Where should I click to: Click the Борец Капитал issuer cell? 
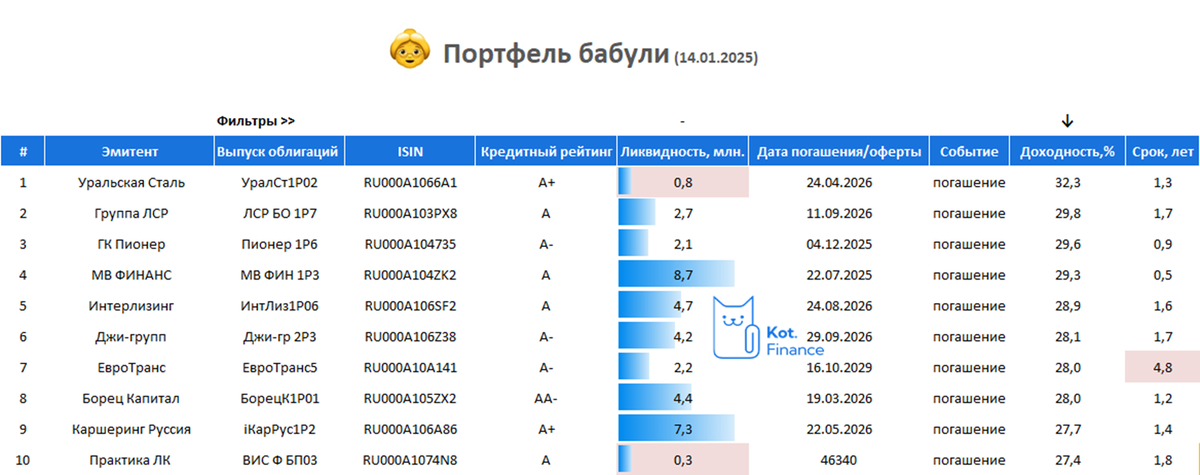pyautogui.click(x=130, y=399)
